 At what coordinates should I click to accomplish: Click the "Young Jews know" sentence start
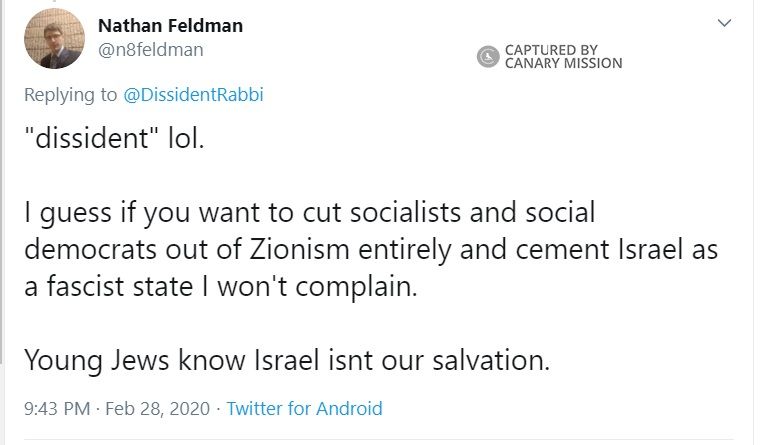point(118,360)
